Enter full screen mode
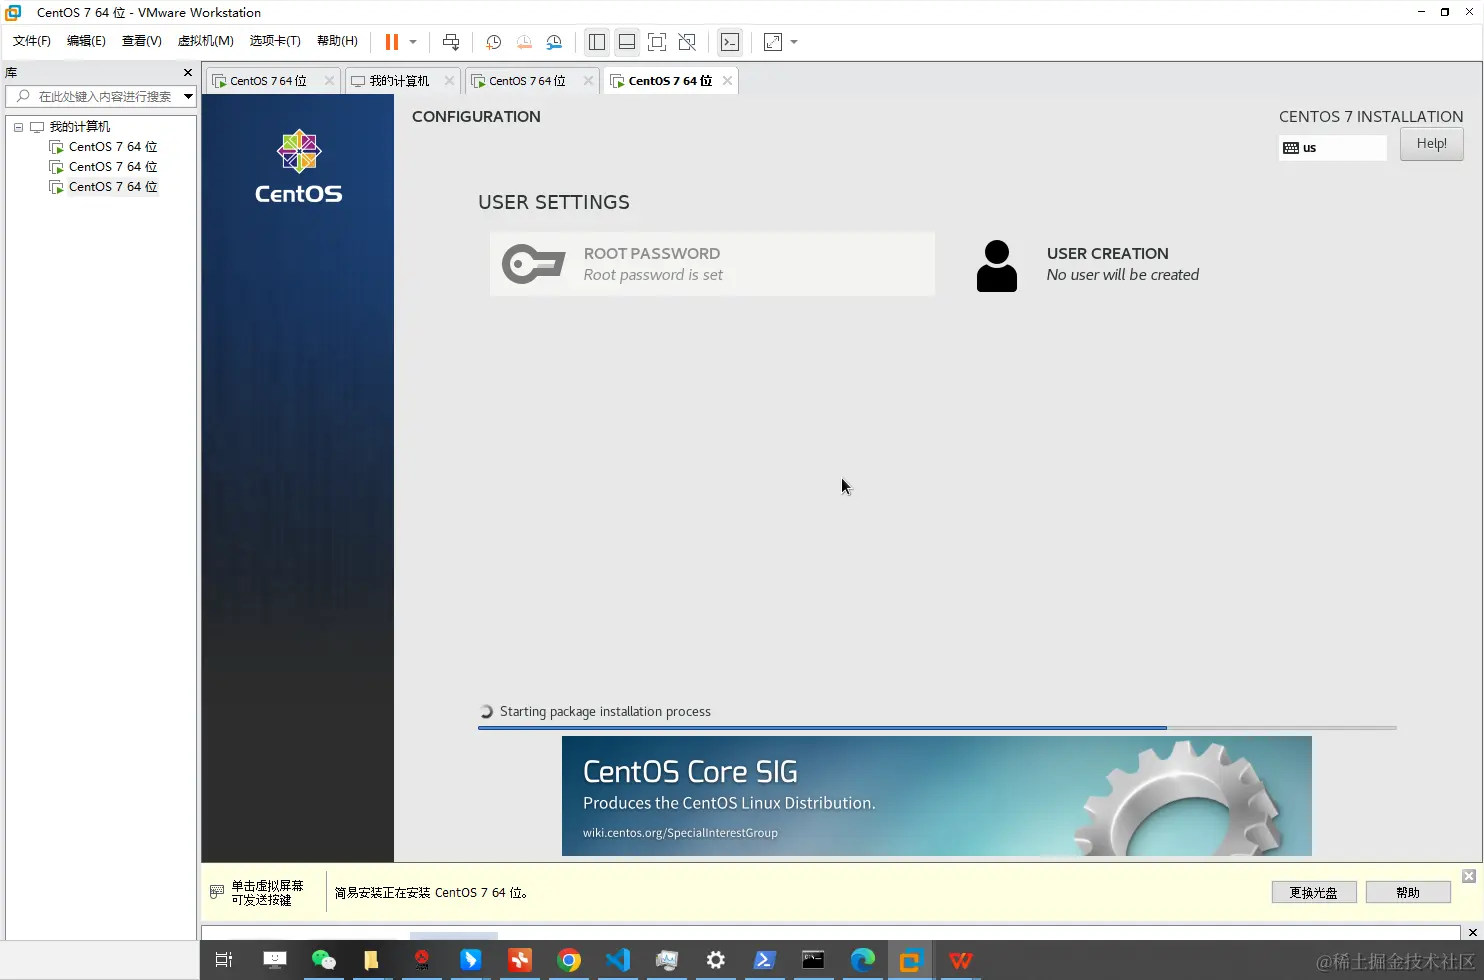This screenshot has width=1484, height=980. [657, 42]
